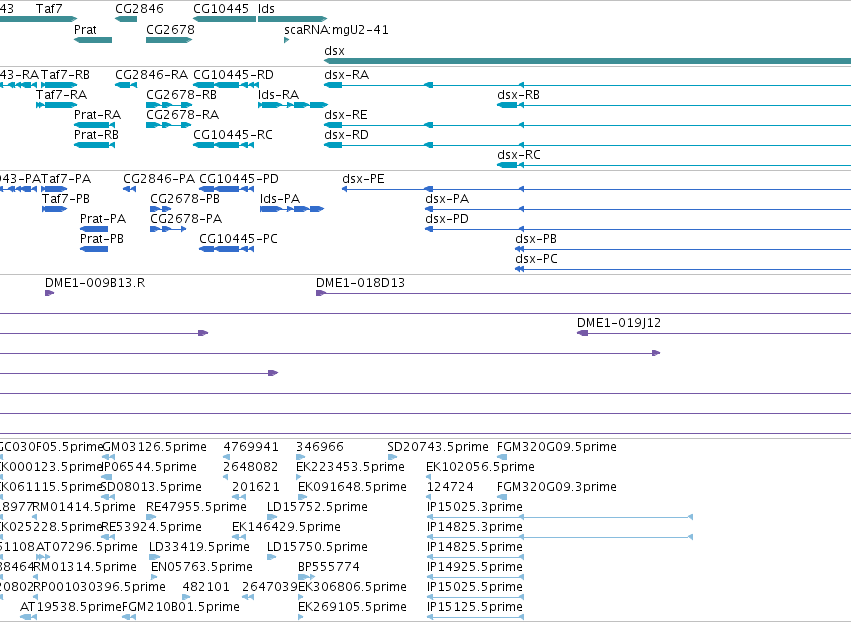This screenshot has height=622, width=851.
Task: Click the Ids gene label
Action: [x=266, y=9]
